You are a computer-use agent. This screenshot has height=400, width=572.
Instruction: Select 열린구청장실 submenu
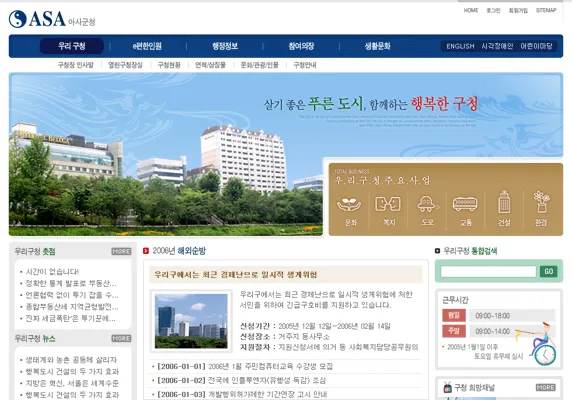[125, 65]
